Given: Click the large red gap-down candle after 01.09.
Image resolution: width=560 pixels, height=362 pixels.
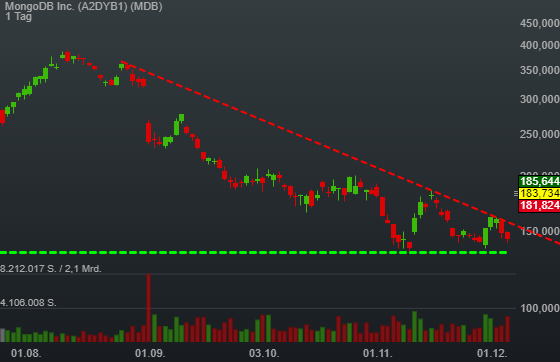Looking at the screenshot, I should point(149,132).
